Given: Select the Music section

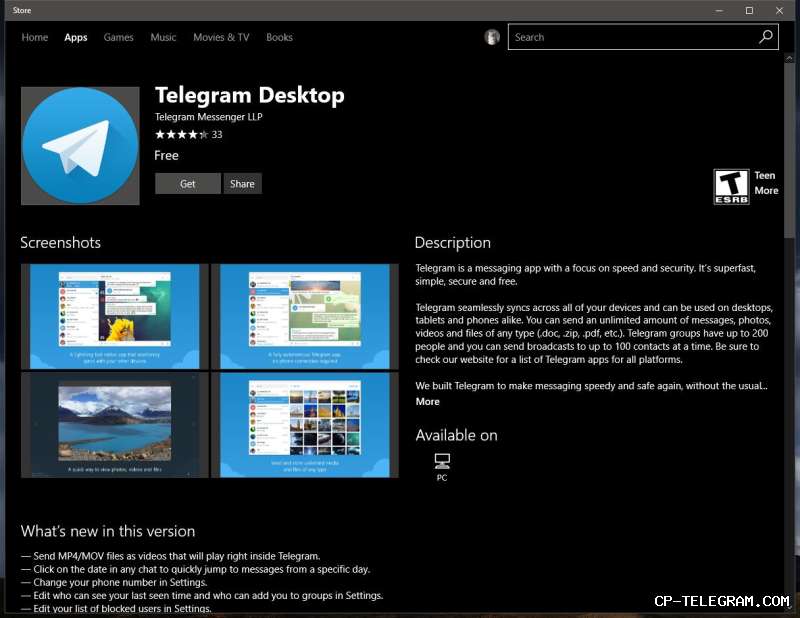Looking at the screenshot, I should [x=163, y=37].
